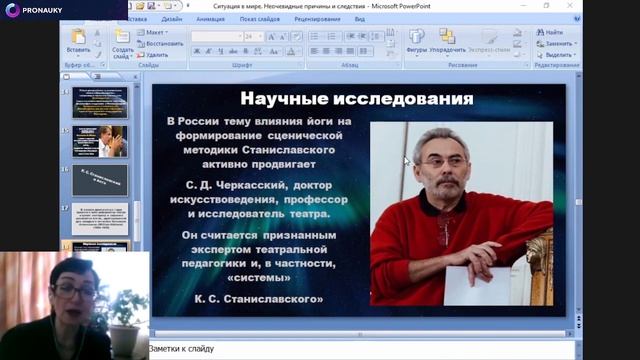This screenshot has width=640, height=360.
Task: Click the Open folder icon in quick access toolbar
Action: coord(140,6)
